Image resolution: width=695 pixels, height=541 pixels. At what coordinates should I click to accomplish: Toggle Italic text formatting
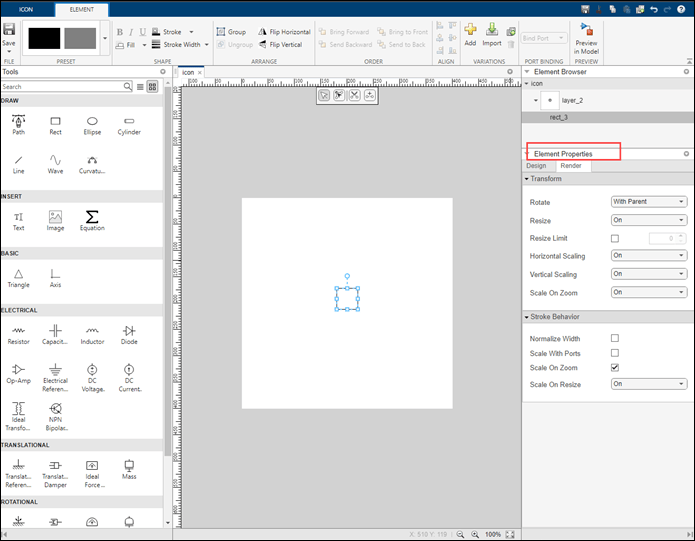131,32
